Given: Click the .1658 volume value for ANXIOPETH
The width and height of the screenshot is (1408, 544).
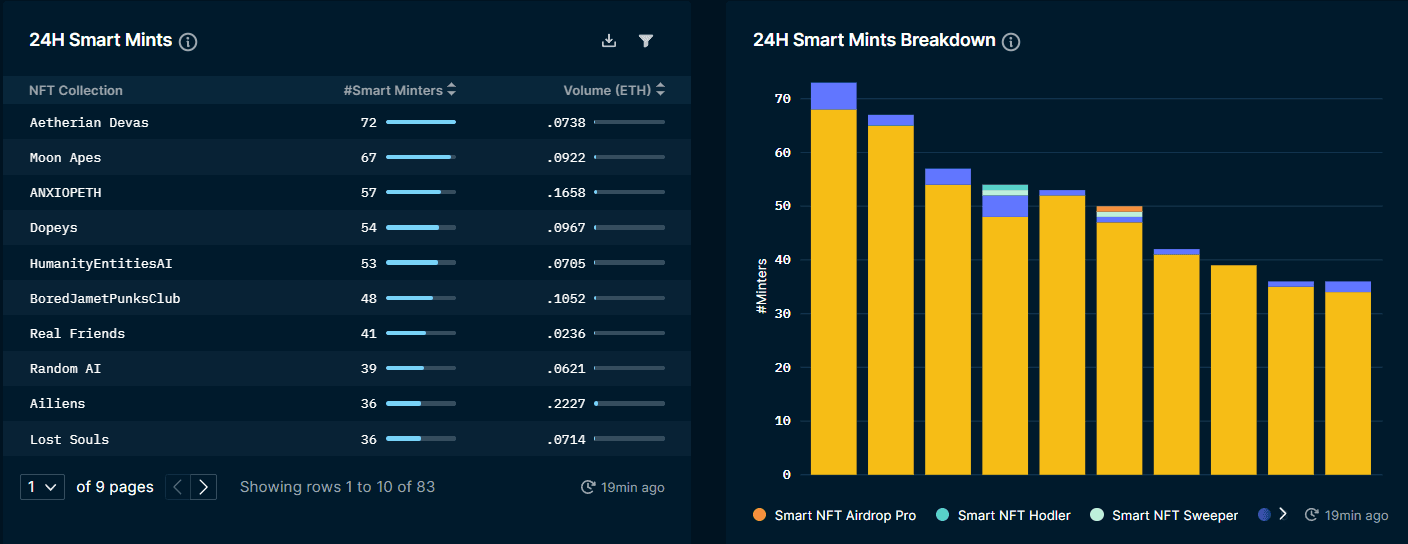Looking at the screenshot, I should point(566,192).
